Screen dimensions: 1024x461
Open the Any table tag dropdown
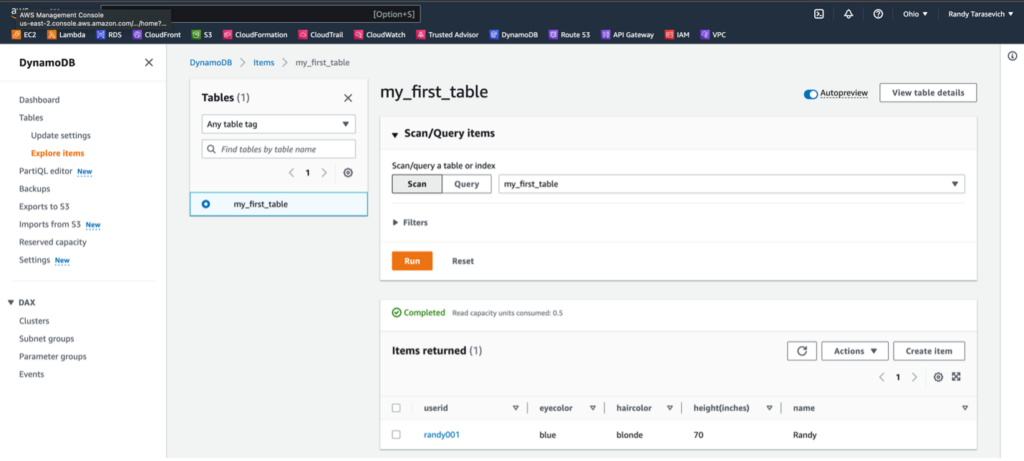pos(279,124)
